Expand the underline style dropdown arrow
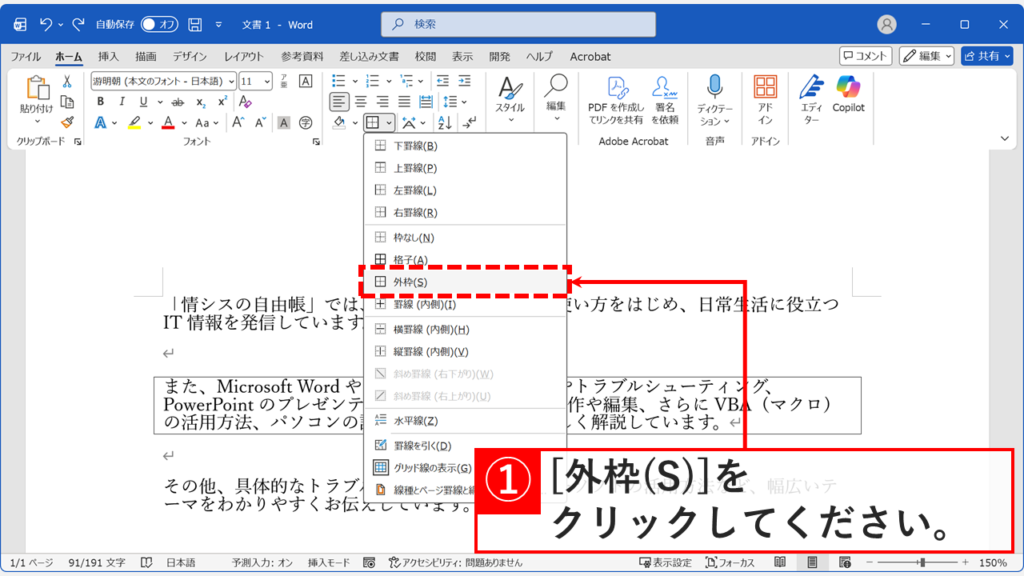Image resolution: width=1024 pixels, height=576 pixels. 160,99
